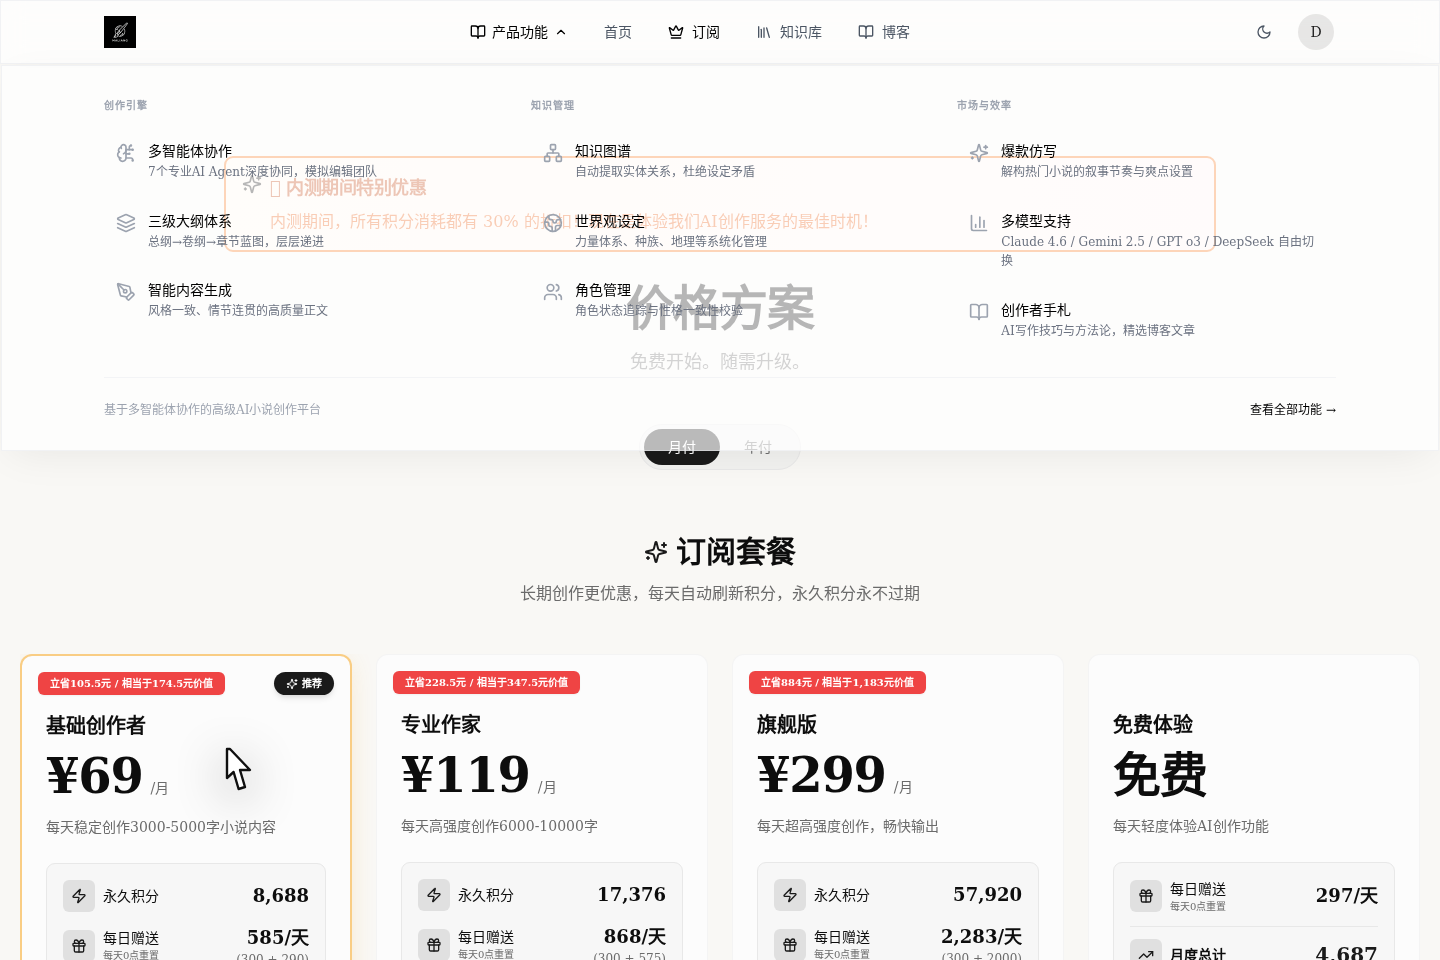The image size is (1440, 960).
Task: Click the site logo in the top bar
Action: (x=119, y=31)
